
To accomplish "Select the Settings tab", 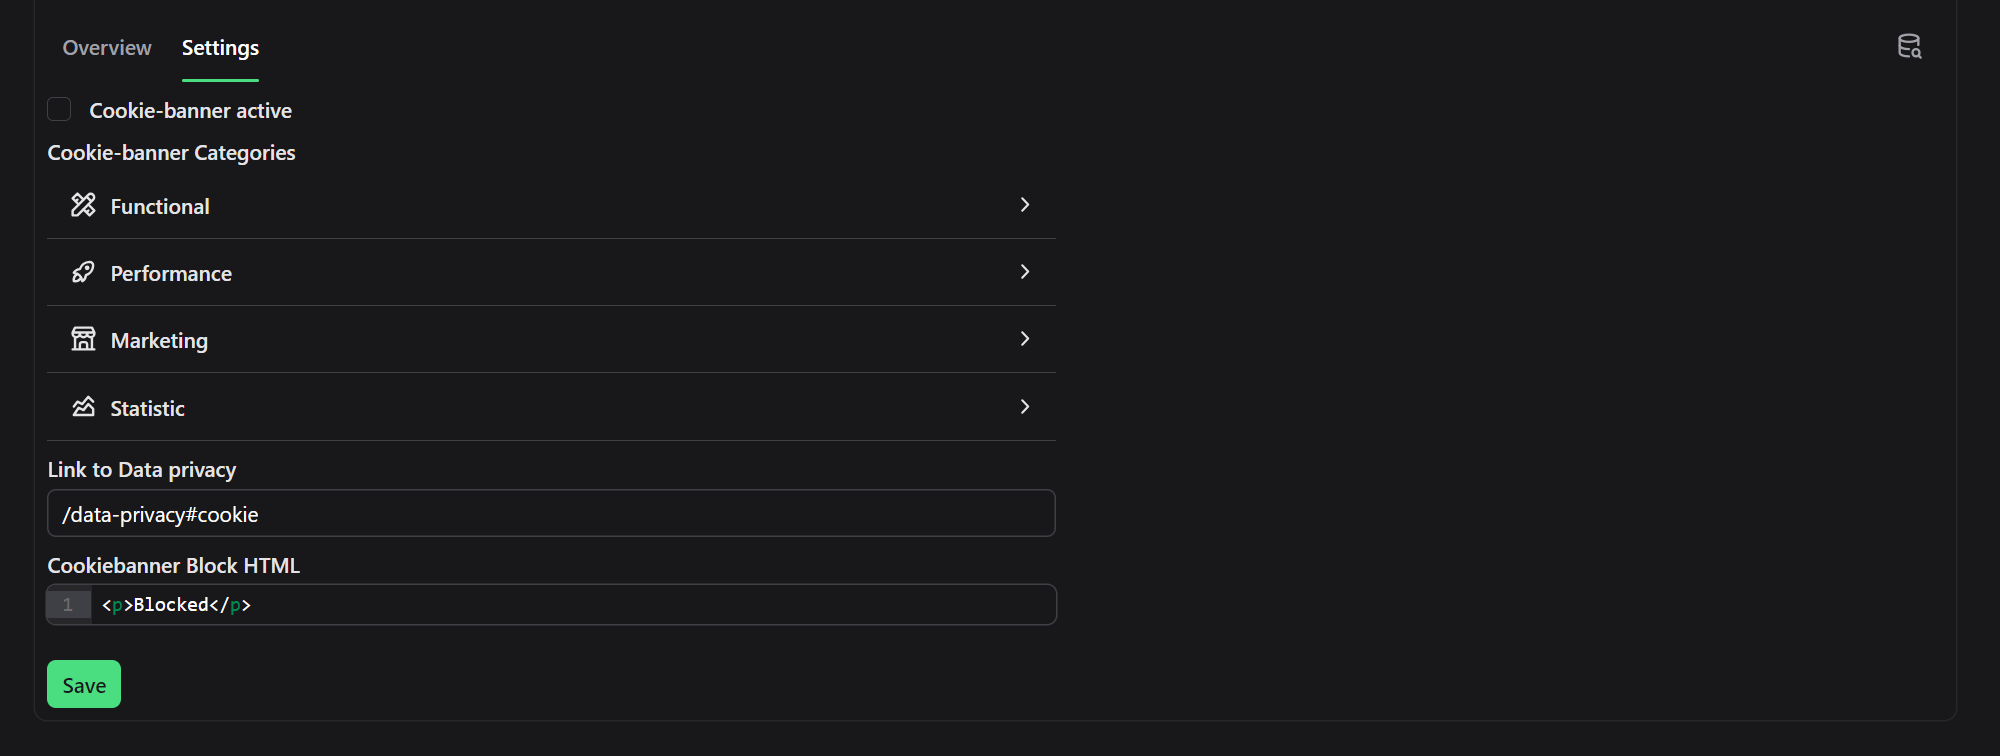I will pyautogui.click(x=220, y=48).
